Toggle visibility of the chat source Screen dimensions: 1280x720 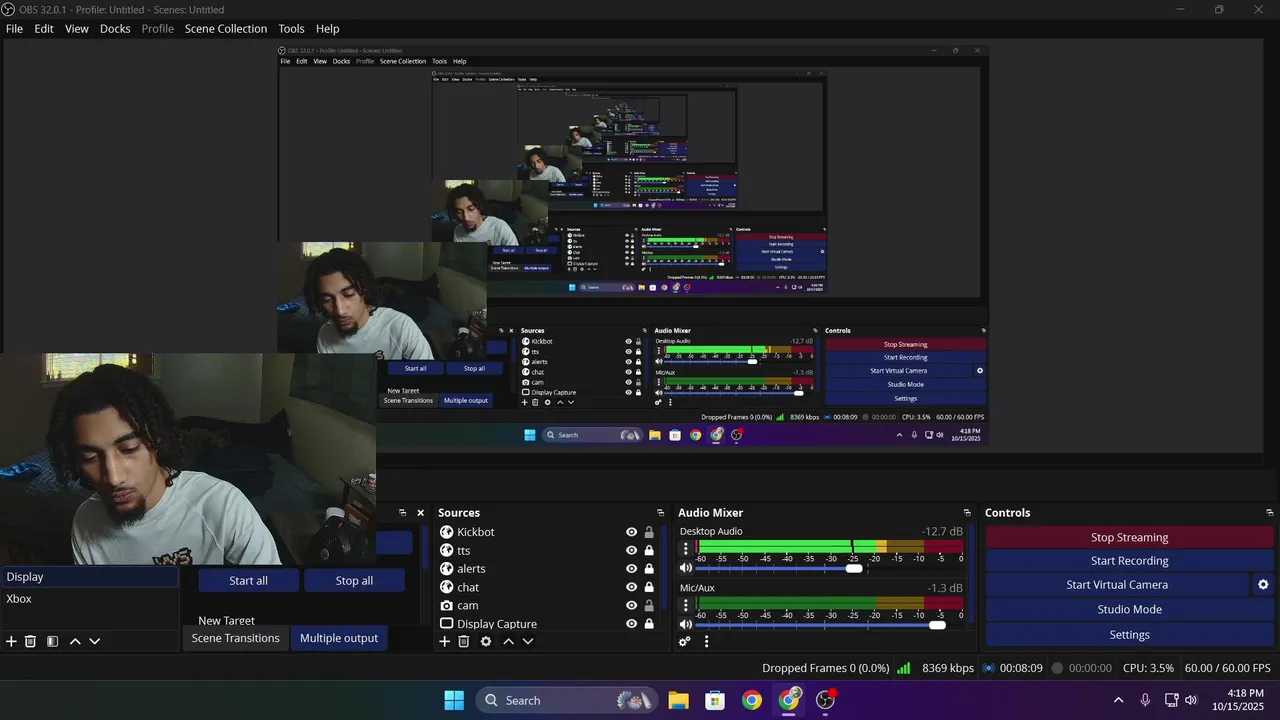coord(631,587)
